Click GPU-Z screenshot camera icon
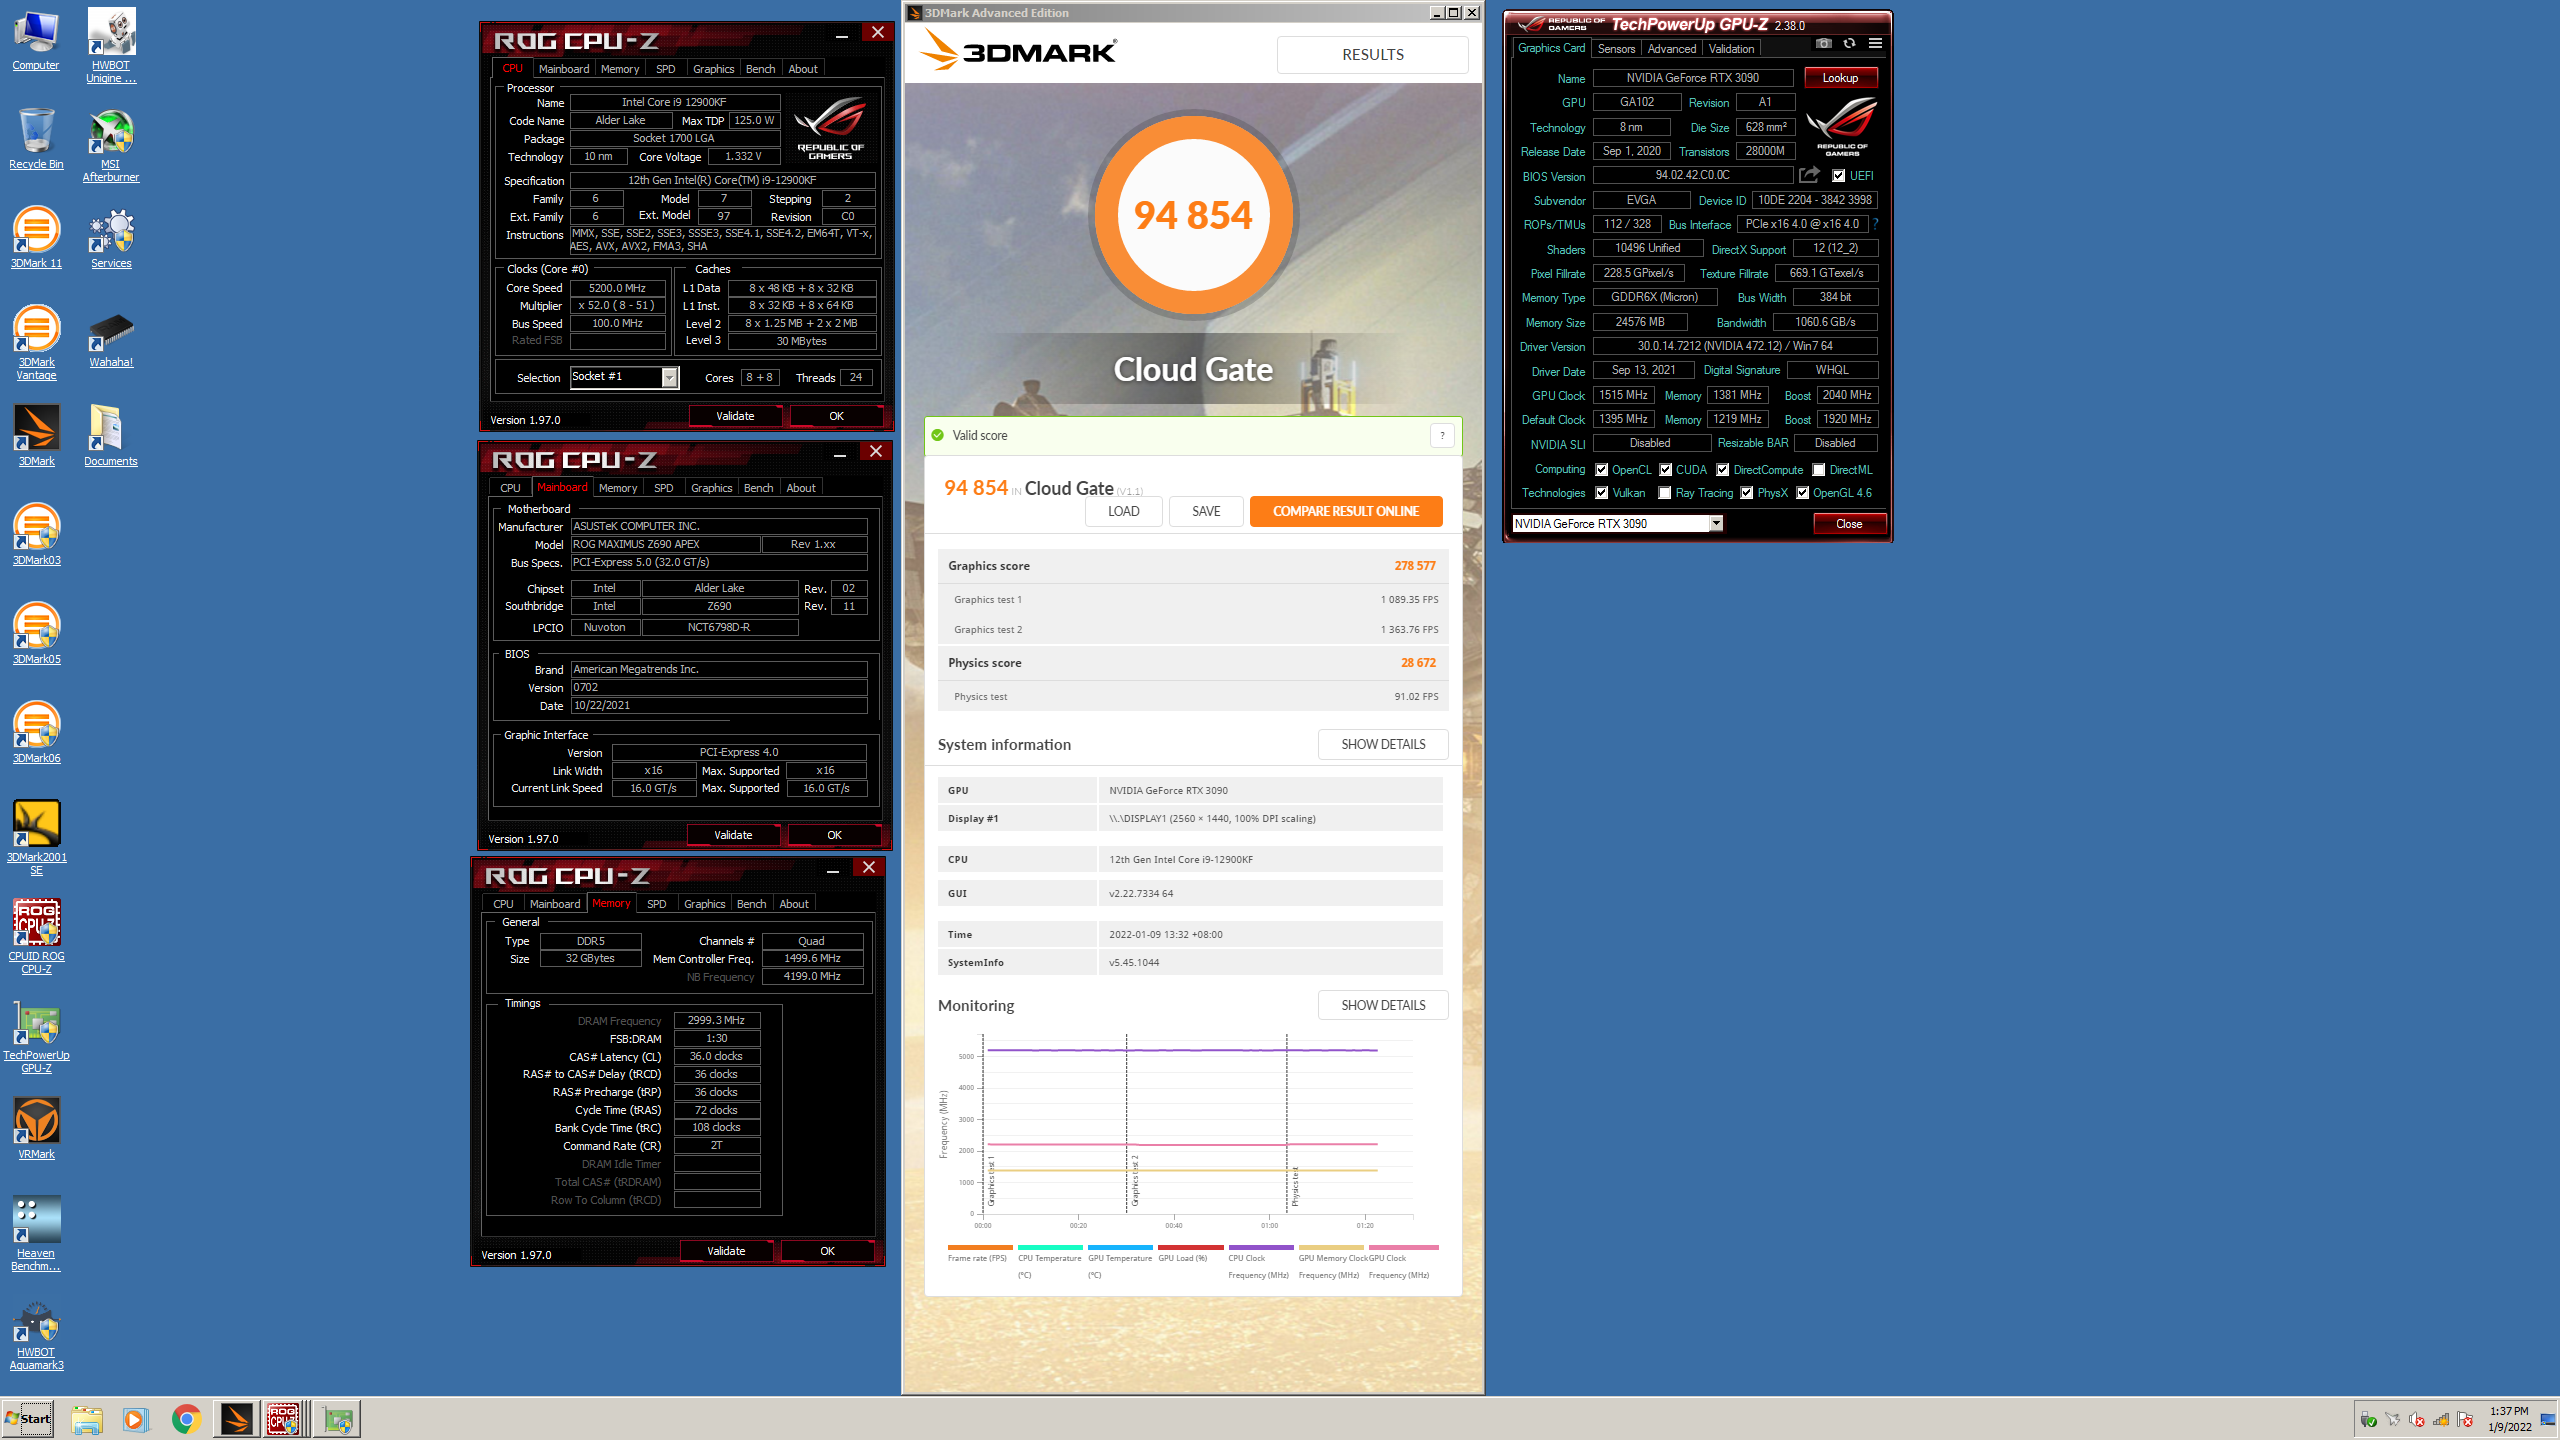This screenshot has height=1440, width=2560. (x=1824, y=43)
